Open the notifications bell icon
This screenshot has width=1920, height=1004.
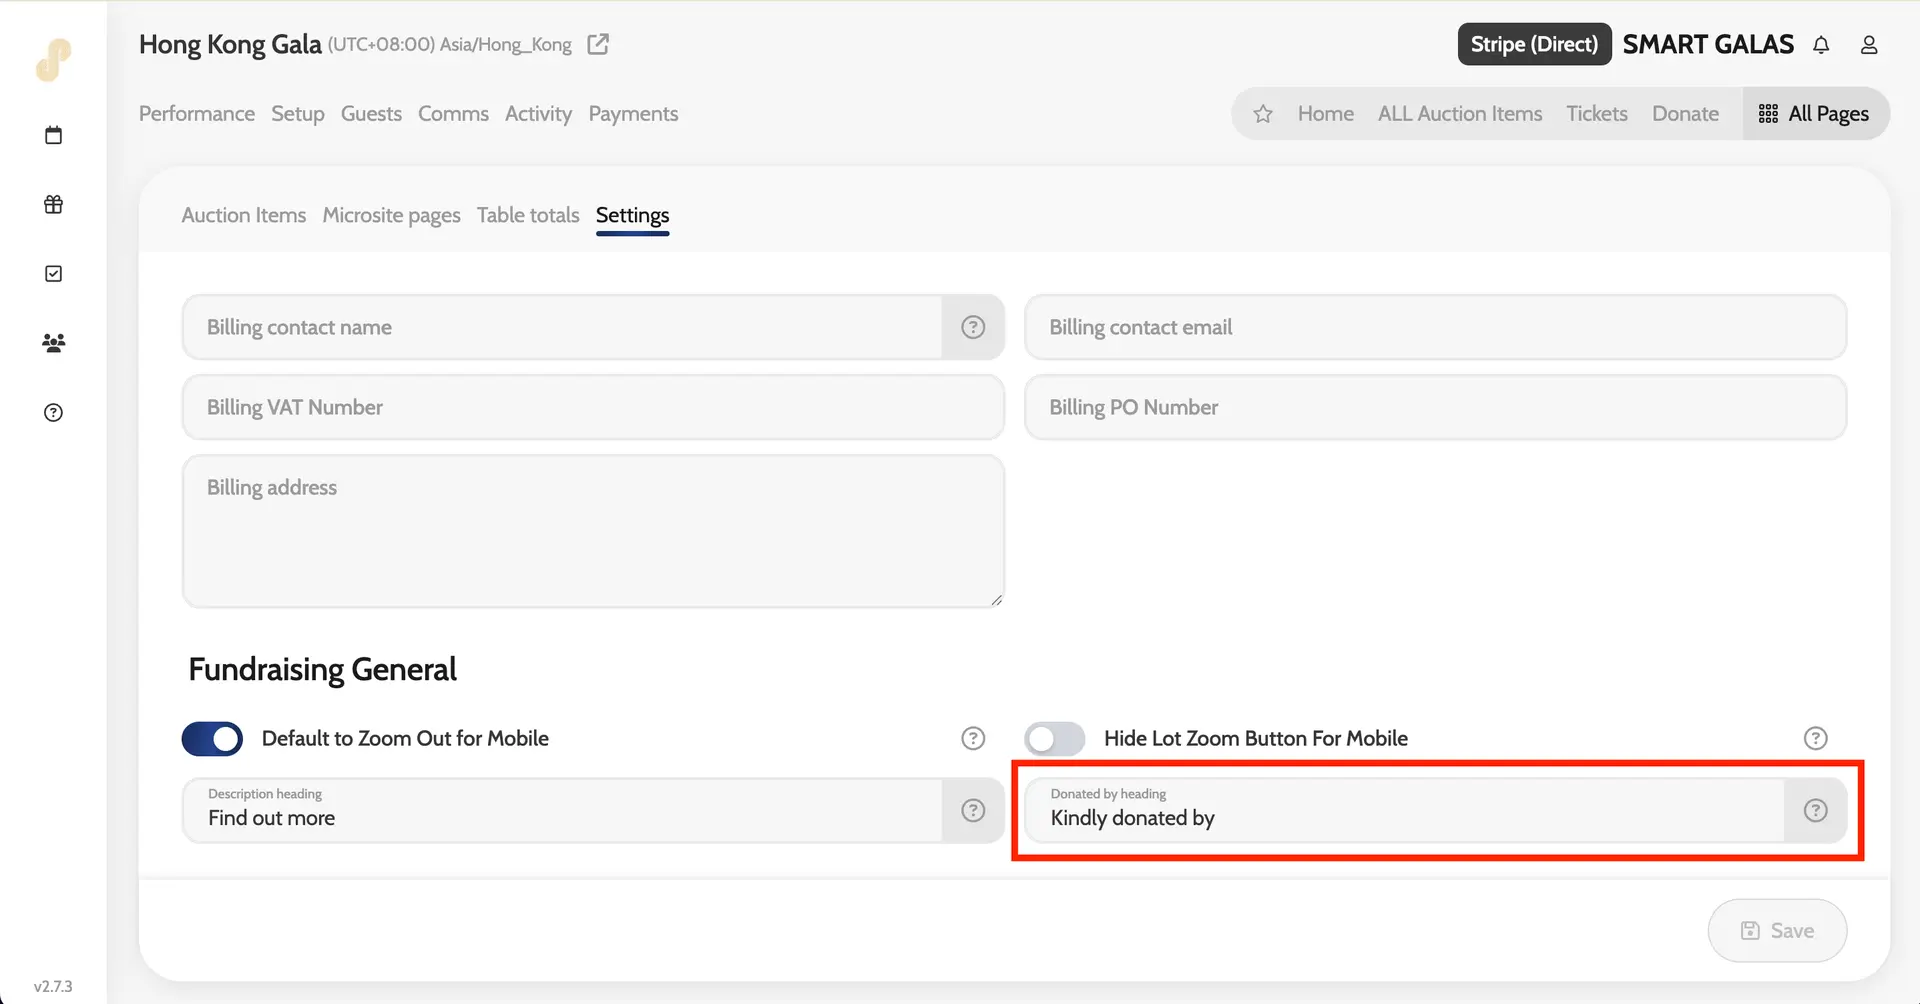pyautogui.click(x=1821, y=45)
